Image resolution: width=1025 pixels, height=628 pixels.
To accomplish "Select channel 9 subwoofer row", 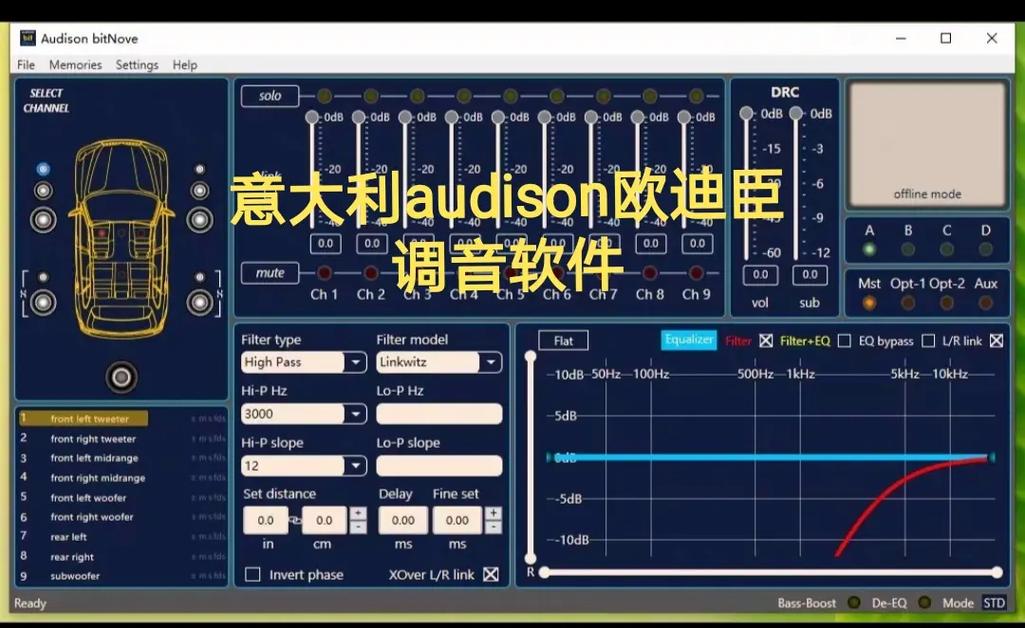I will tap(122, 576).
